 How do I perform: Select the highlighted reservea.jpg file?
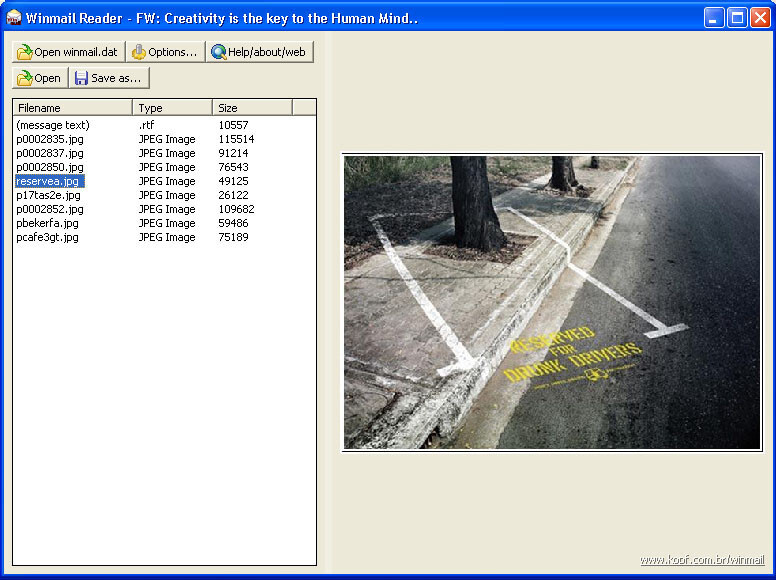pyautogui.click(x=49, y=181)
